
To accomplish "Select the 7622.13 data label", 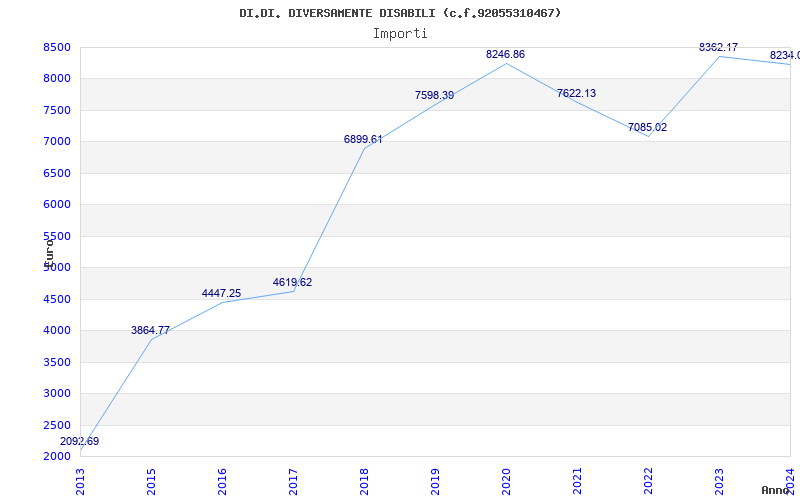I will pos(577,93).
